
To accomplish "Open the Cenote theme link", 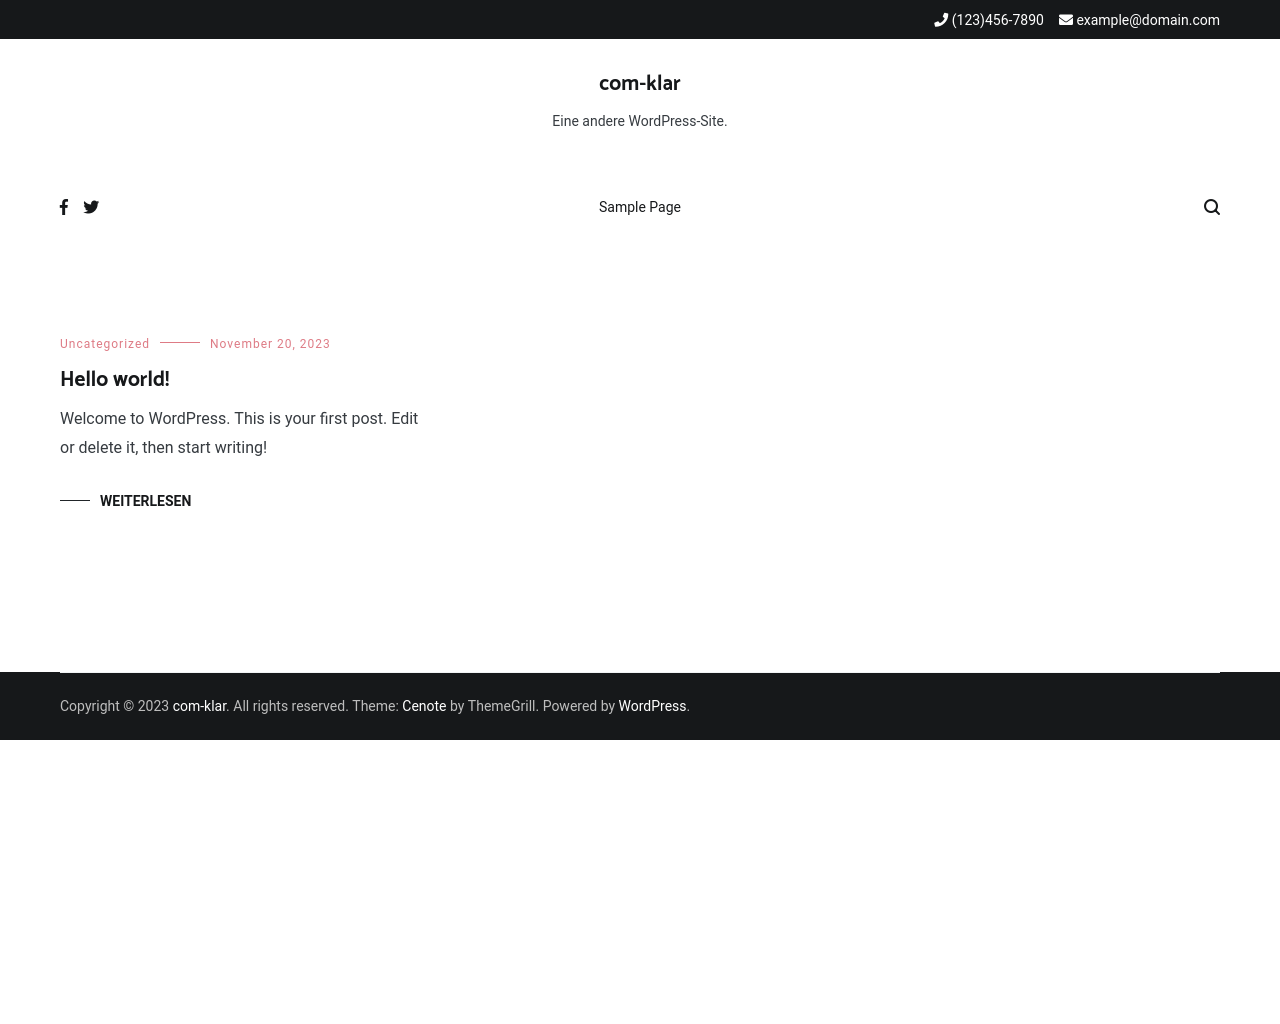I will (x=424, y=706).
